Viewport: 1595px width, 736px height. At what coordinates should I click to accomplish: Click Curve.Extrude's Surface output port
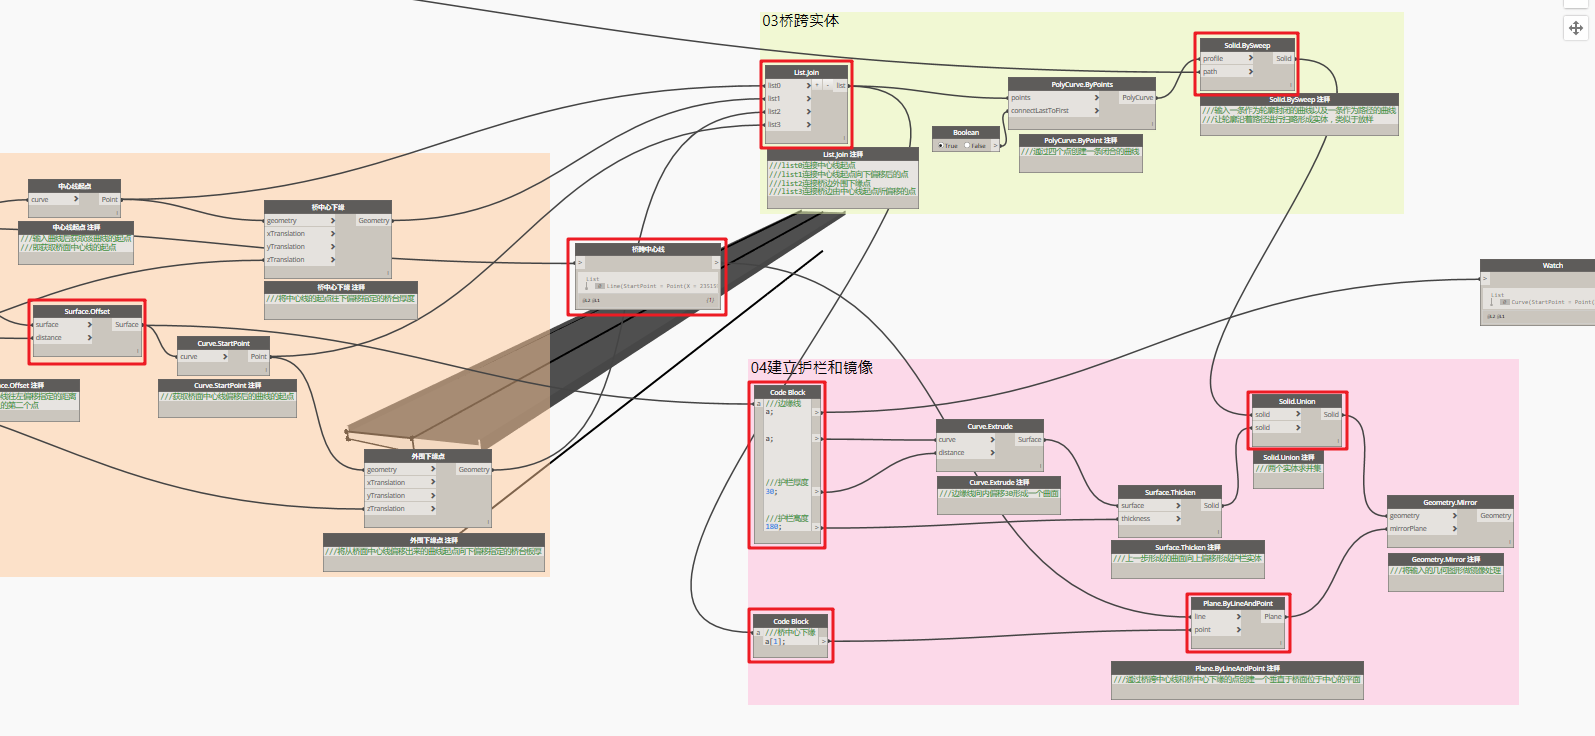point(1029,440)
